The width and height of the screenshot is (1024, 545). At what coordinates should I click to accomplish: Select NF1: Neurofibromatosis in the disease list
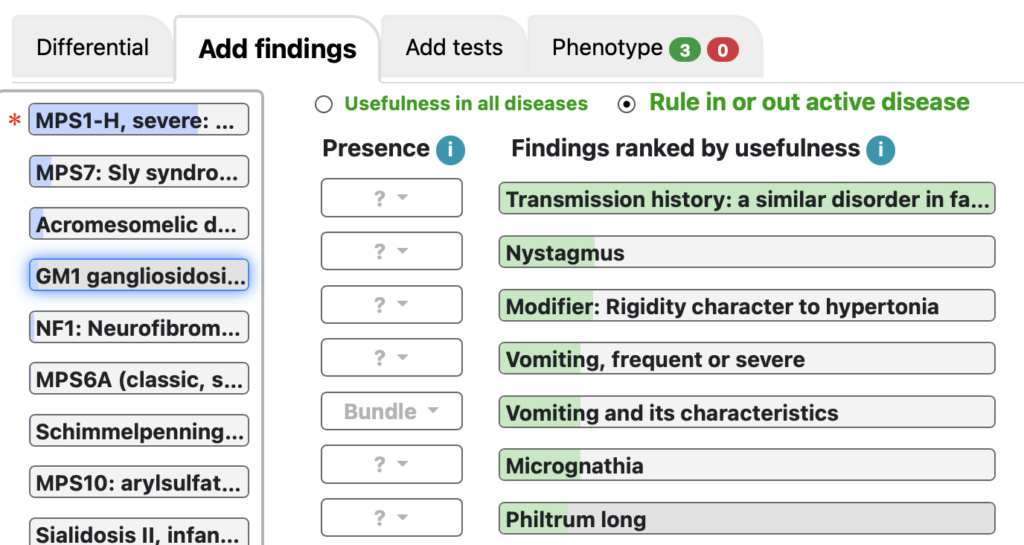point(139,327)
